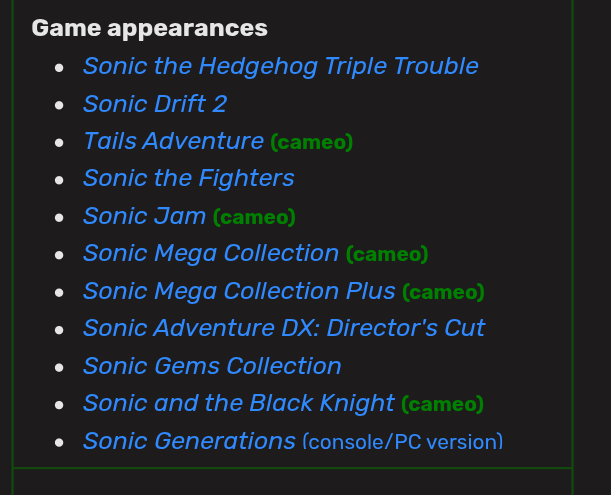Select the cameo note beside Sonic Mega Collection Plus
The image size is (611, 495).
[443, 292]
